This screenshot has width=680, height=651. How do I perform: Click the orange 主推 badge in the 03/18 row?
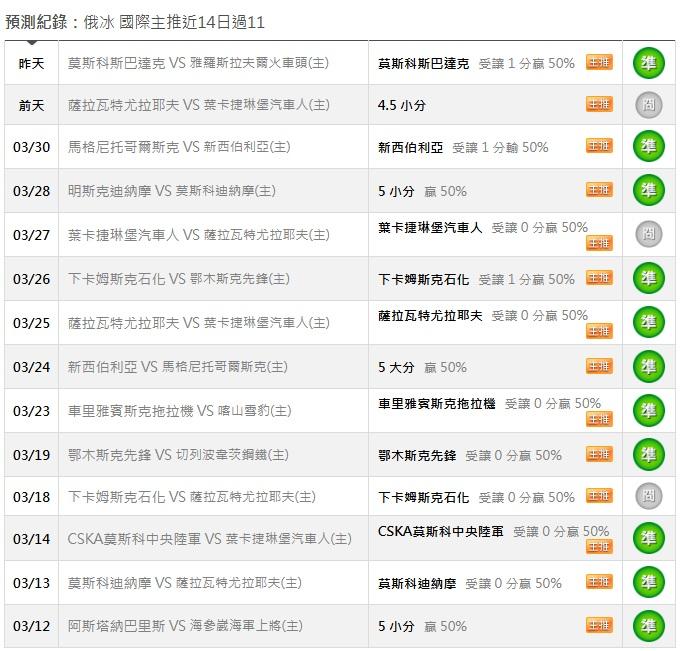pyautogui.click(x=599, y=495)
